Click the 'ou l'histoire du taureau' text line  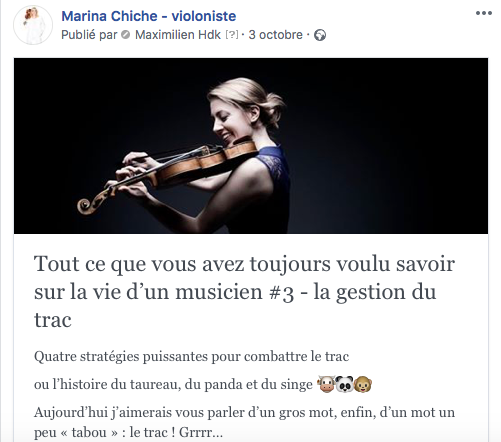coord(173,384)
